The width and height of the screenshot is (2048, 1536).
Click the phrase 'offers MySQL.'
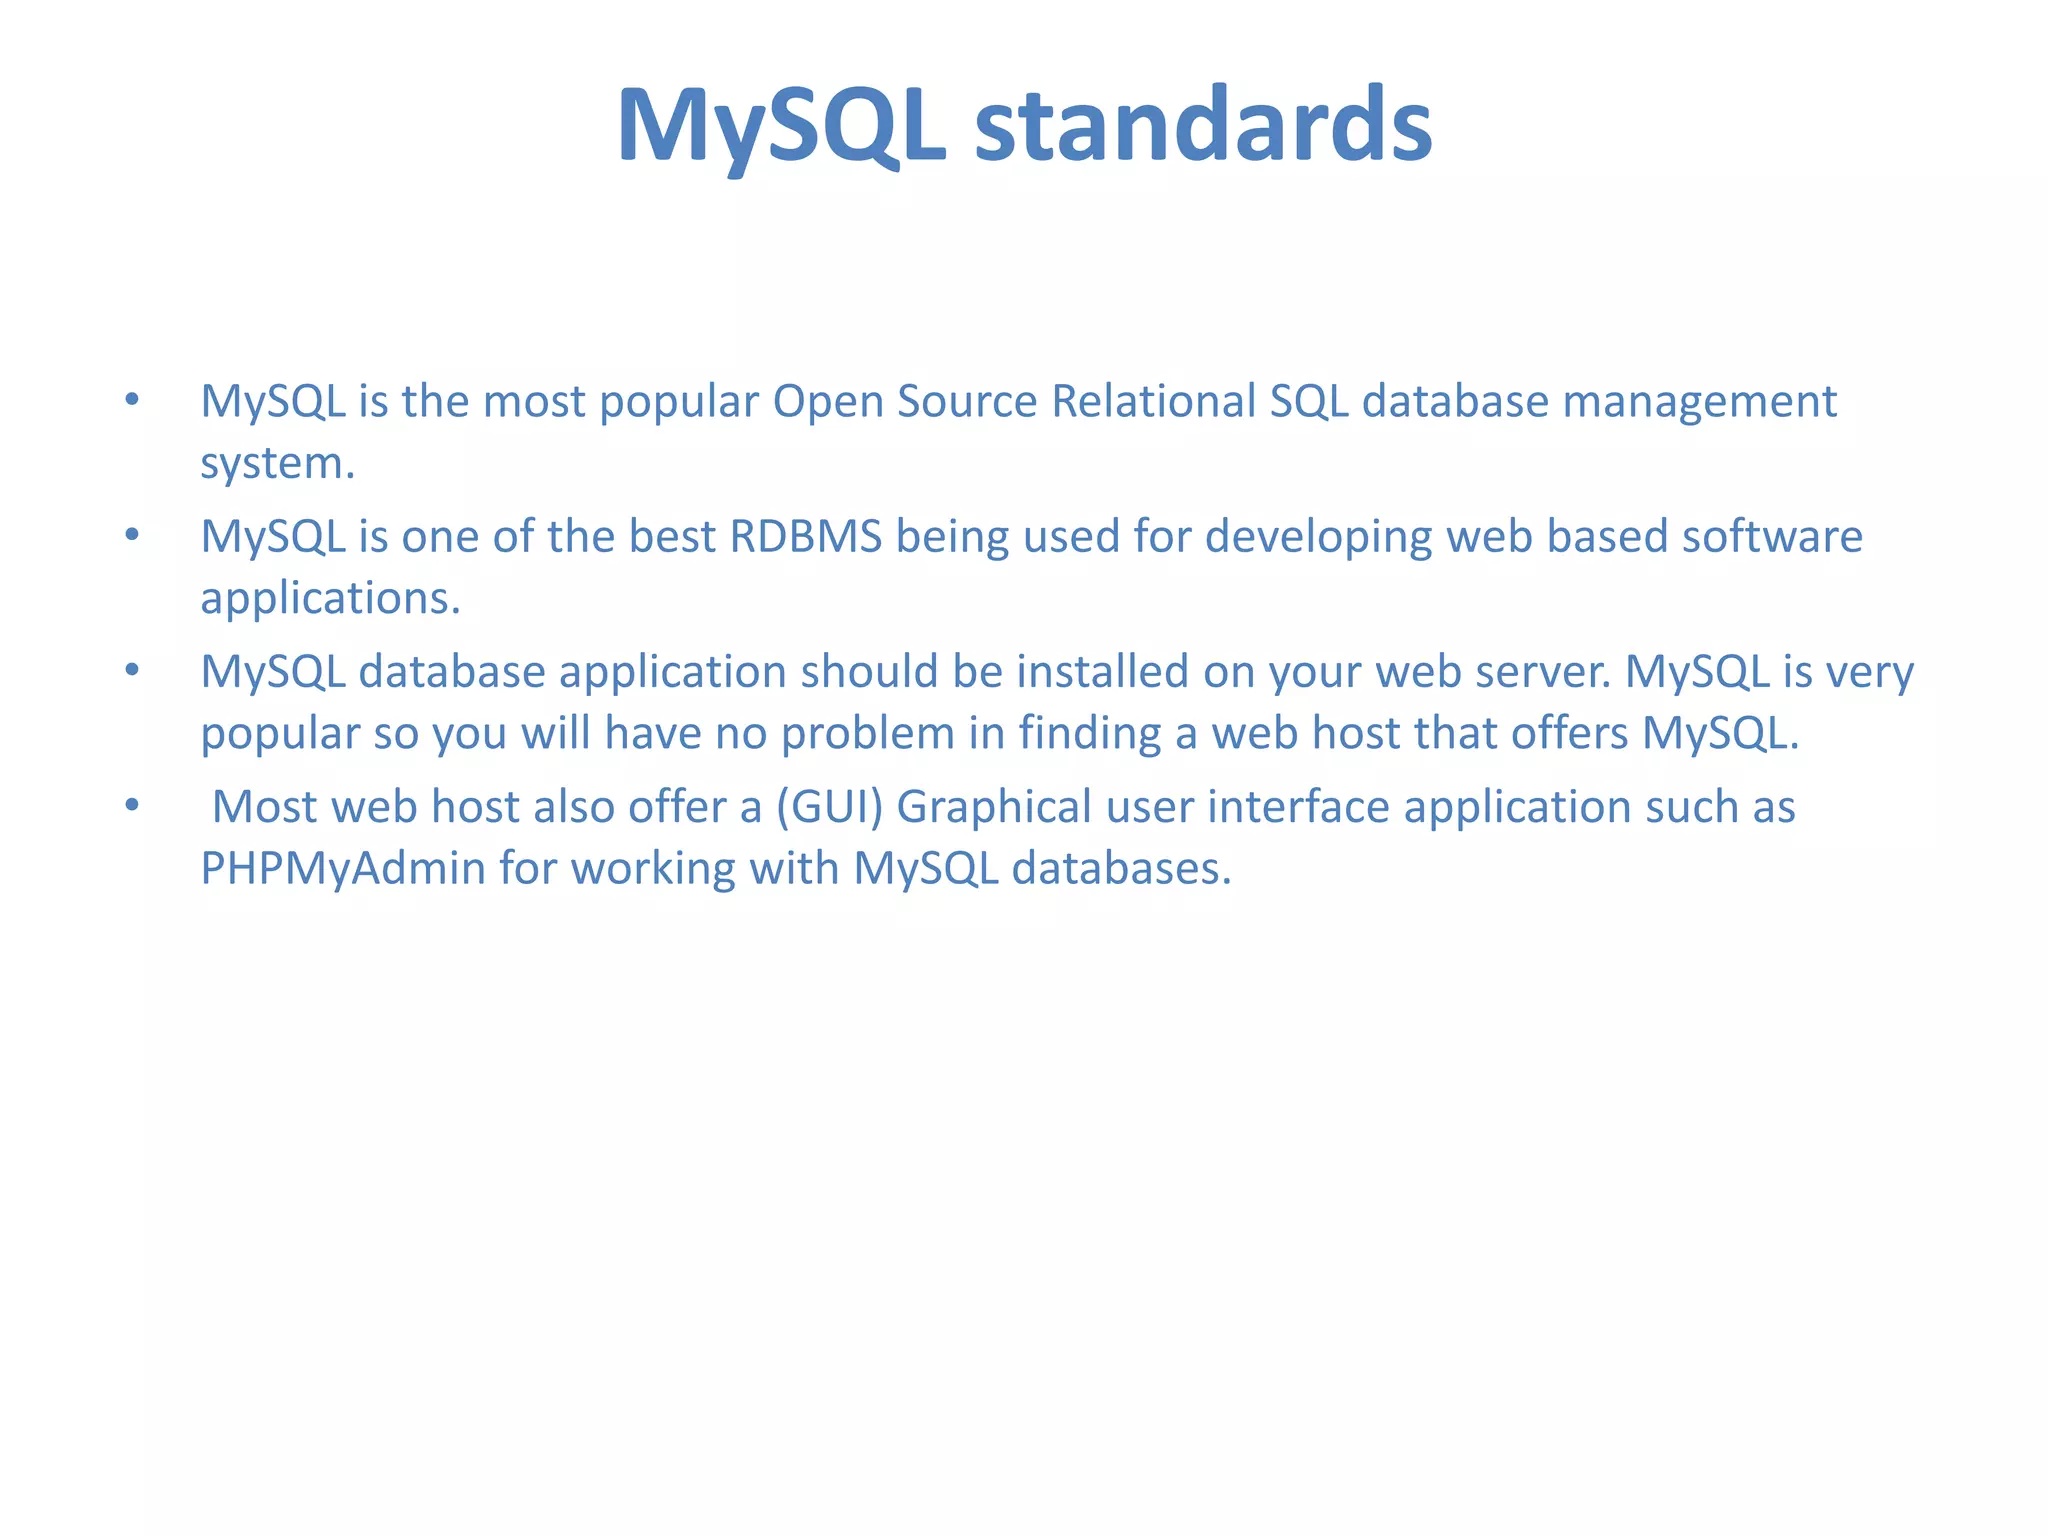(x=1654, y=733)
